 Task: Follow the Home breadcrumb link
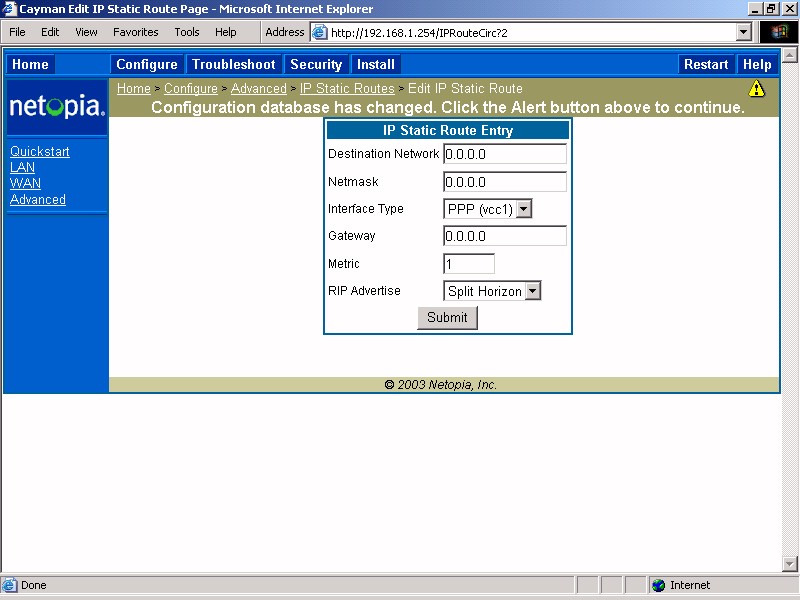point(134,88)
